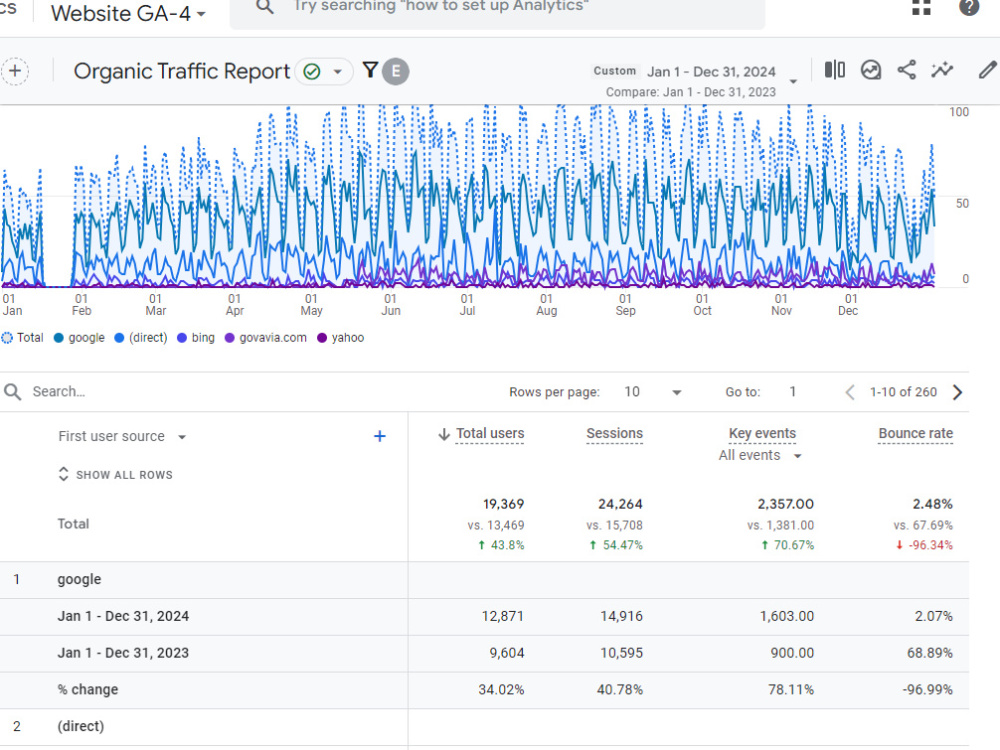Open First user source dimension dropdown
Viewport: 1000px width, 750px height.
click(x=122, y=436)
